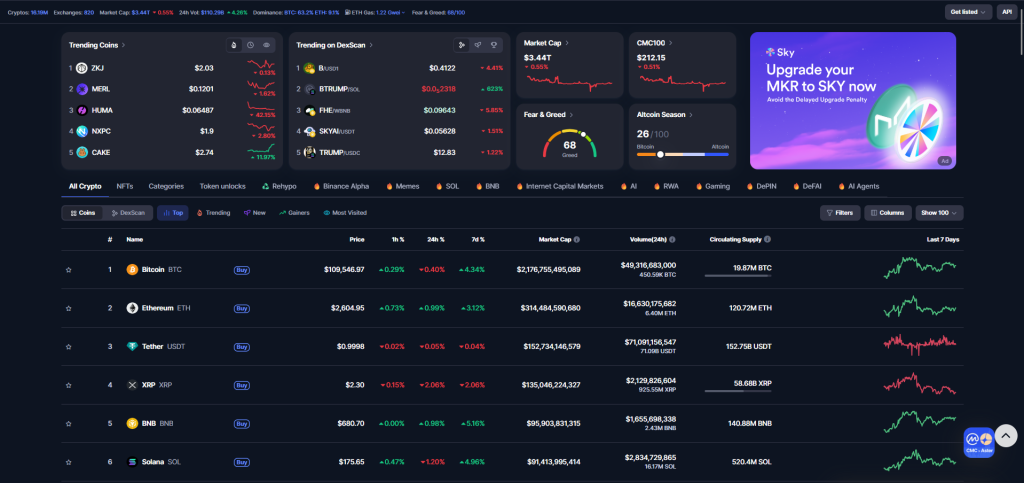Open the ZKJ trending coin icon
The image size is (1024, 483).
pos(82,68)
